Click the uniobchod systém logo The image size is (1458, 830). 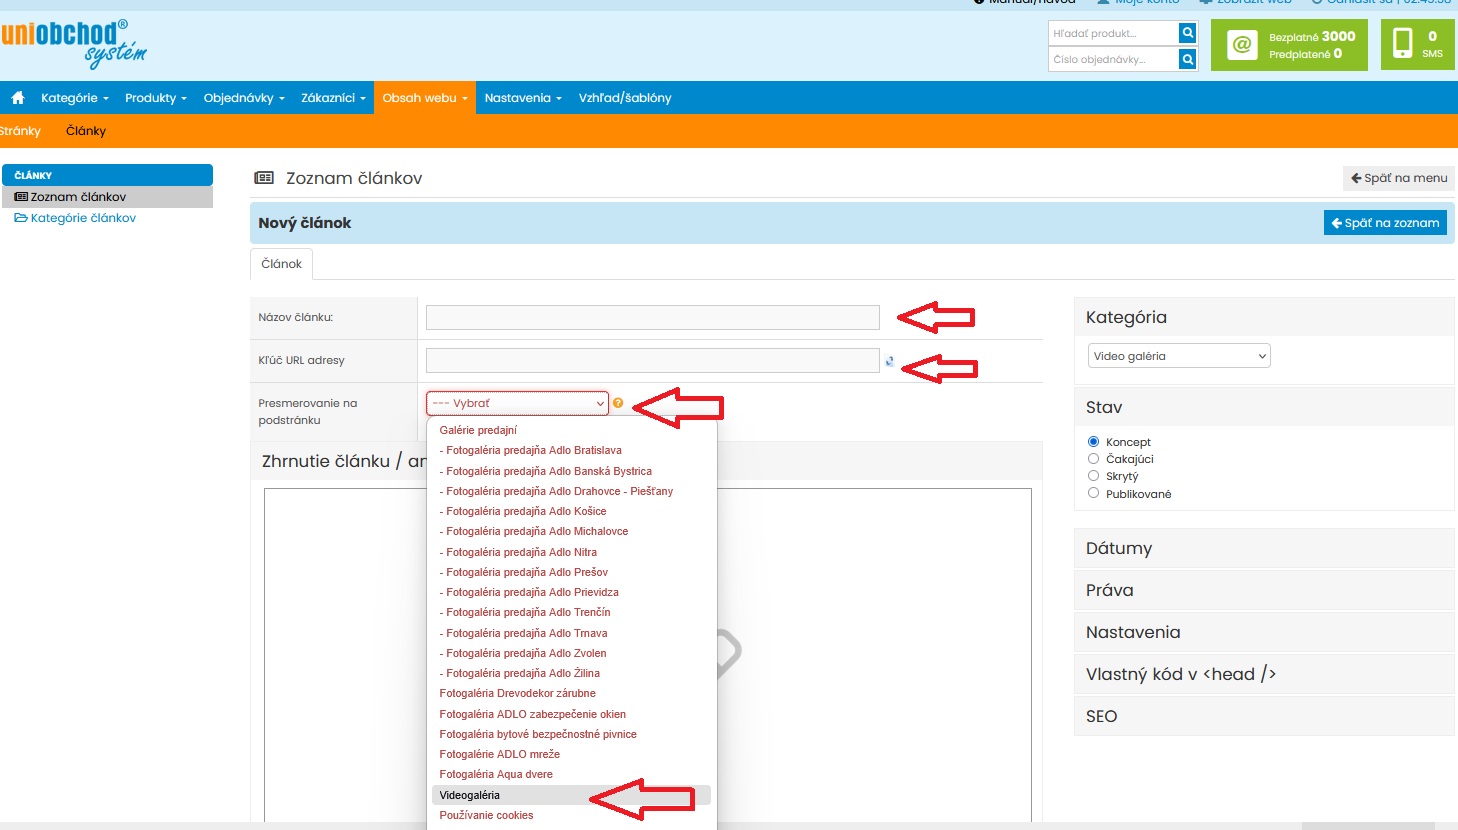pos(74,43)
